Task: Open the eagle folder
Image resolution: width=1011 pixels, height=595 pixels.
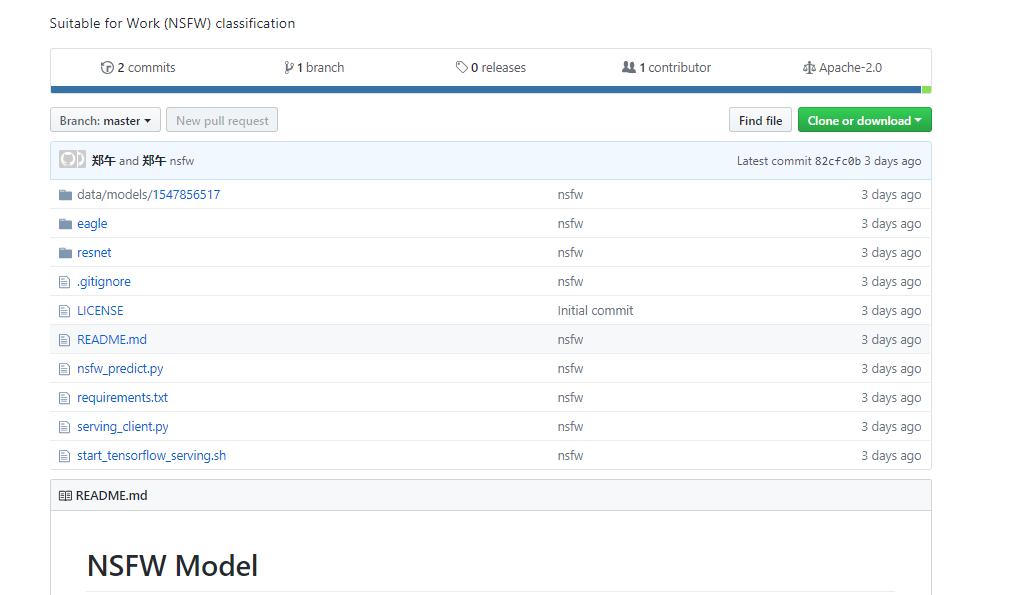Action: (92, 224)
